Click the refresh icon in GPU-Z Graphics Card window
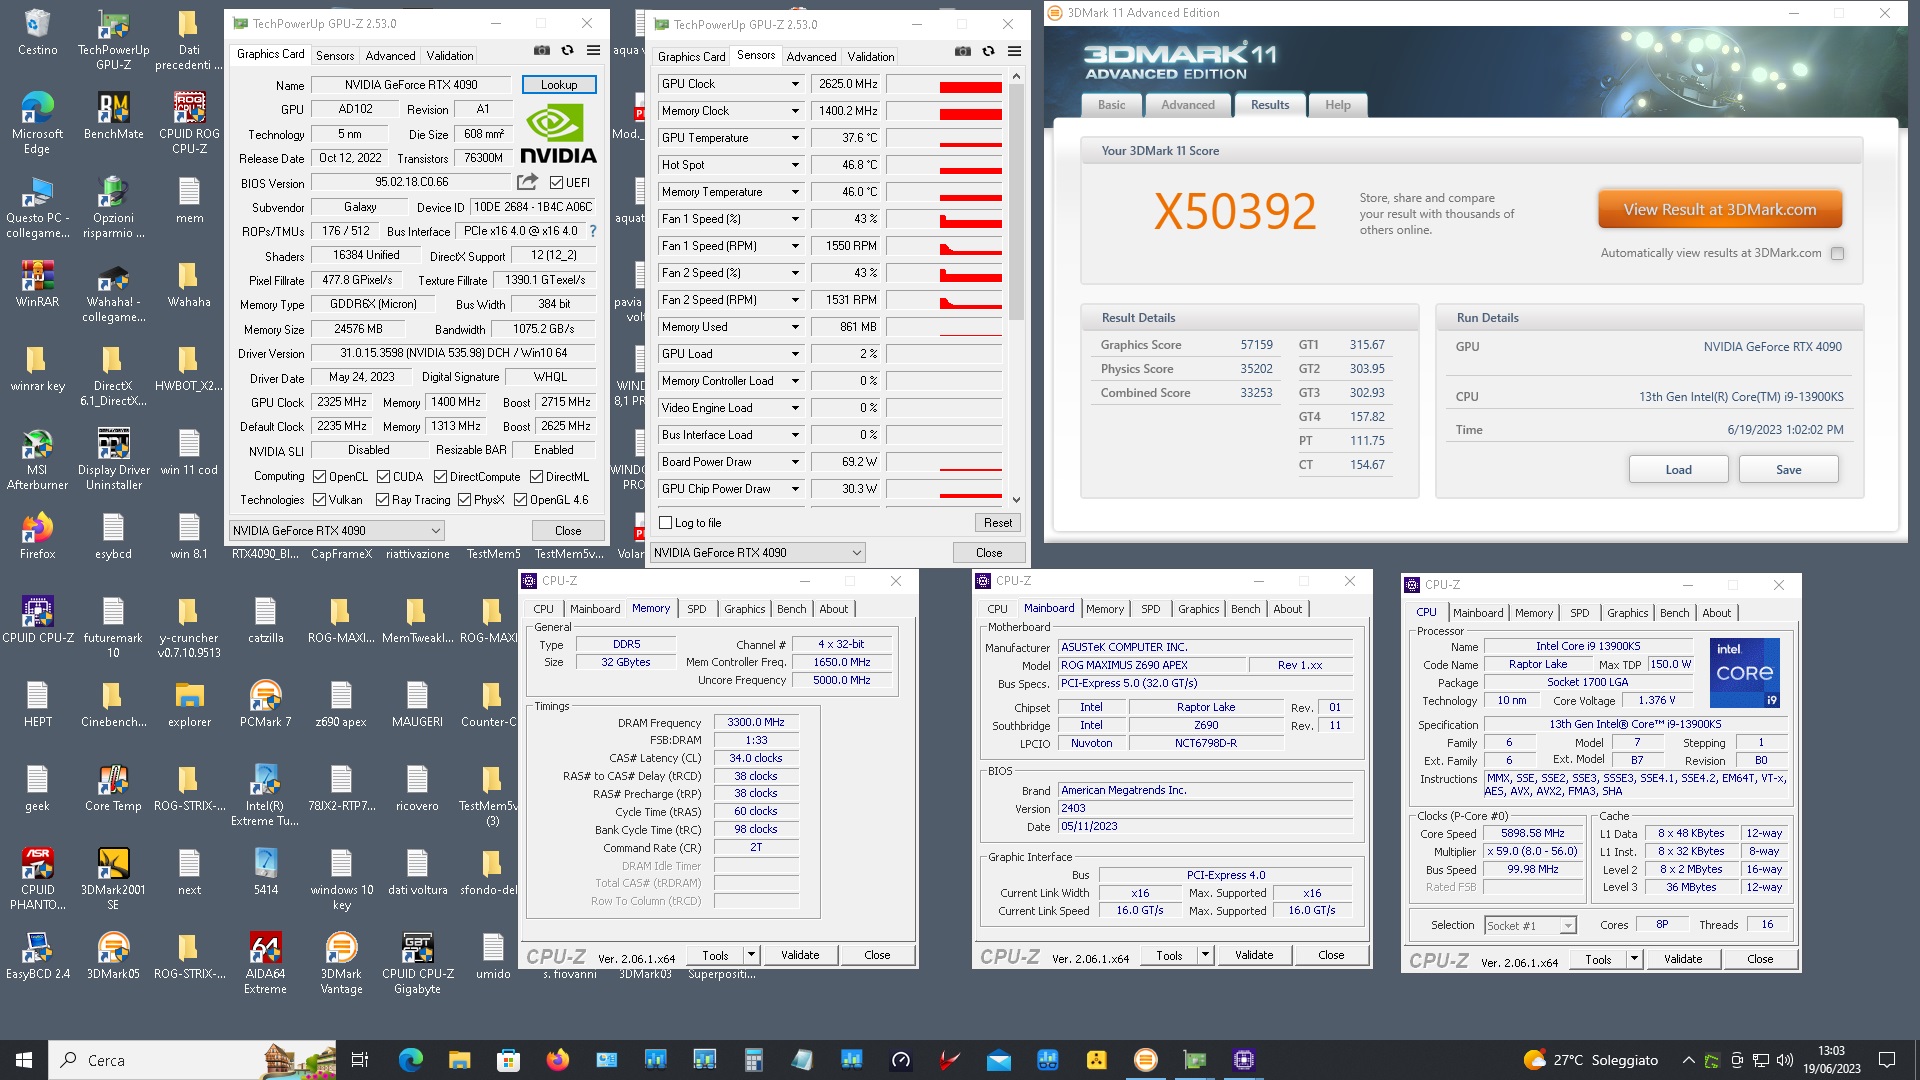This screenshot has height=1080, width=1920. tap(567, 50)
